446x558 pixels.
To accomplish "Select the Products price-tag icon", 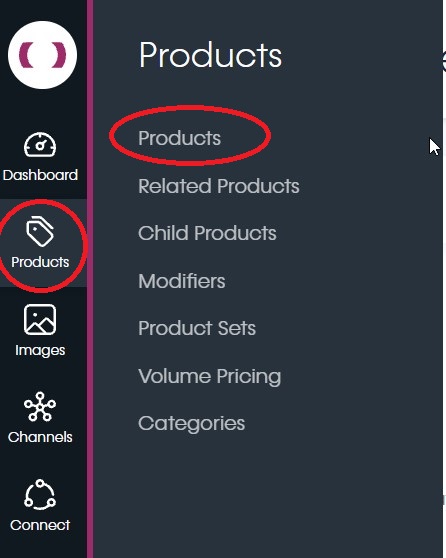I will pyautogui.click(x=40, y=231).
